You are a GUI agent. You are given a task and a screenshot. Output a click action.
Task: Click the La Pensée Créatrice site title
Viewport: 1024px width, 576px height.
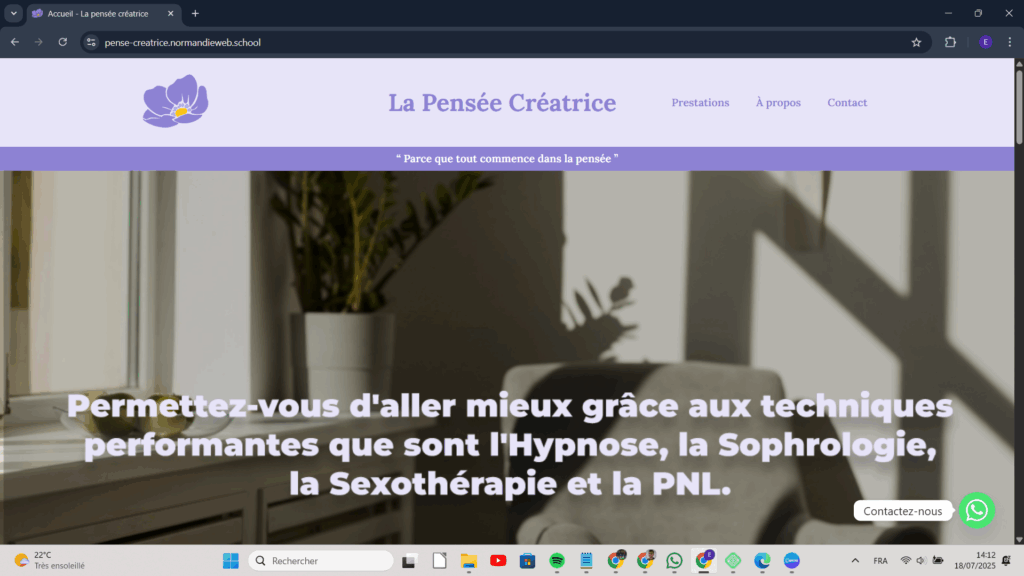tap(502, 103)
